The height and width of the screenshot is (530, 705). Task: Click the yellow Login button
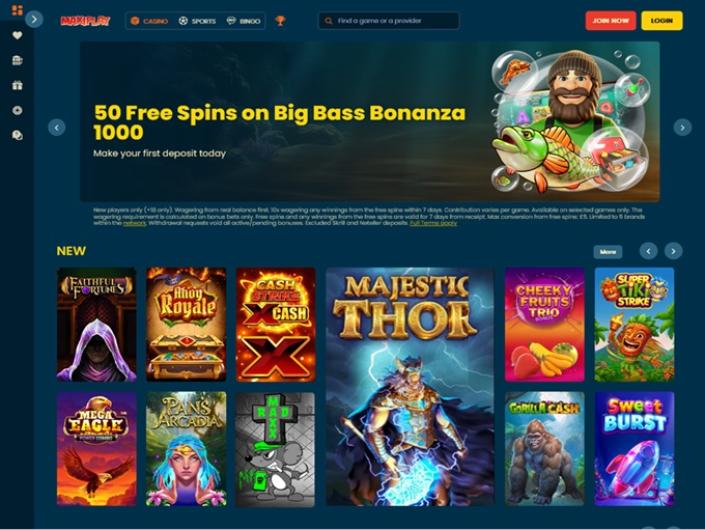662,21
